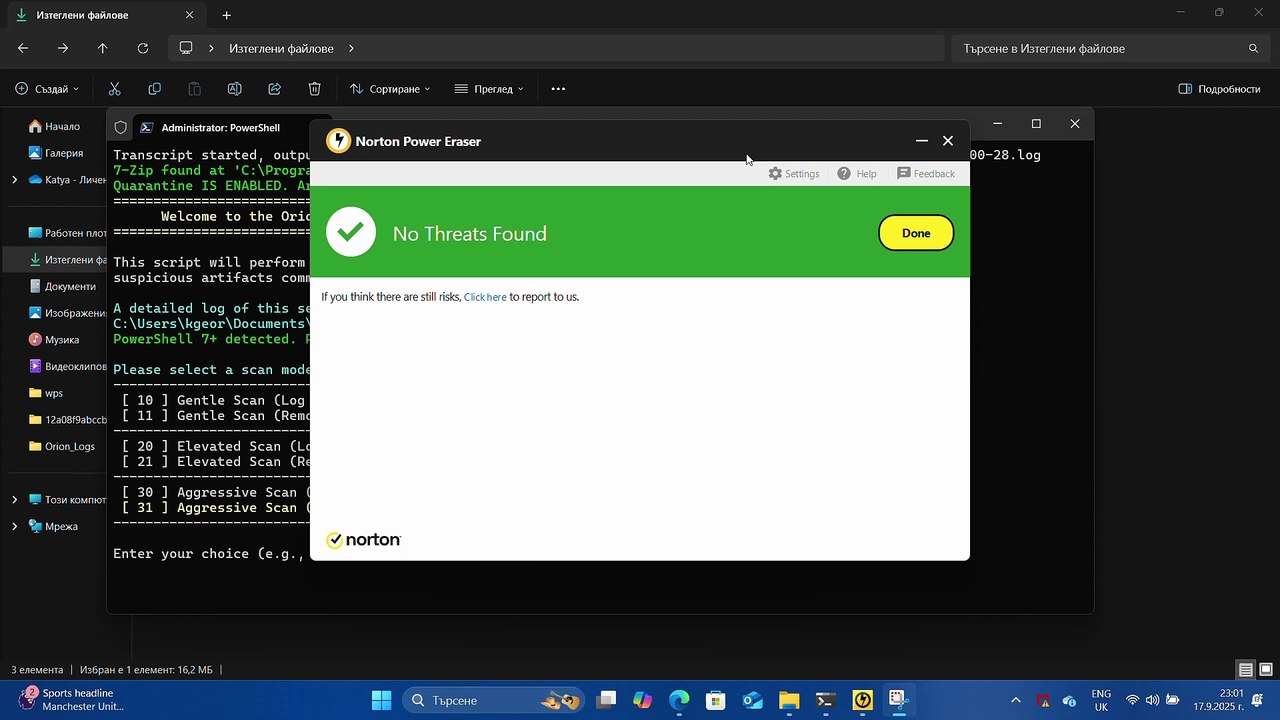Go forward in File Explorer
Screen dimensions: 1280x720
point(63,48)
